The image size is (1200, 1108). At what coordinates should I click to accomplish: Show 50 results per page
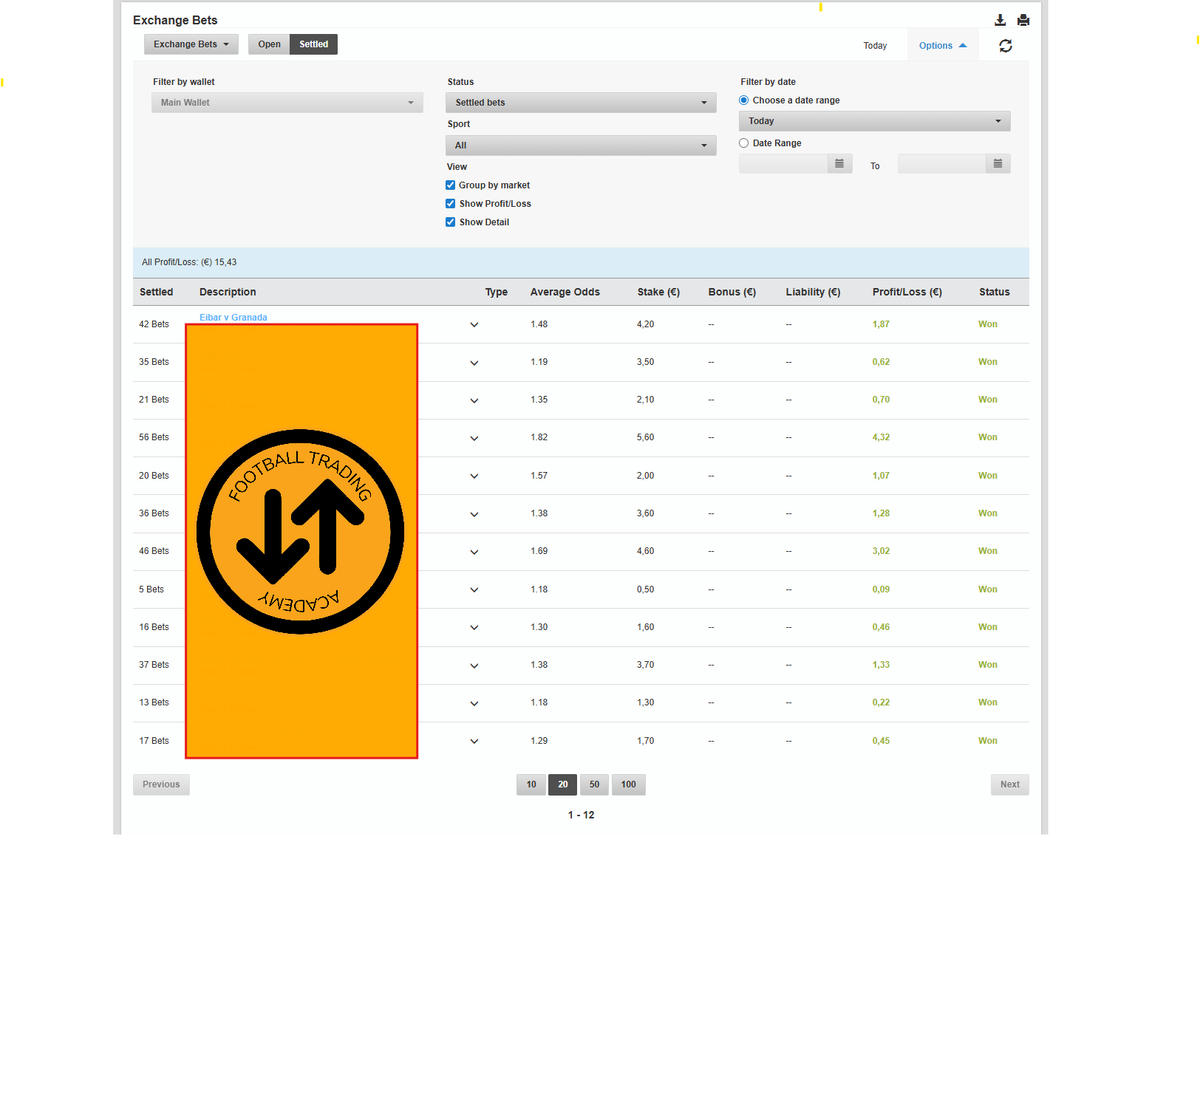tap(595, 785)
